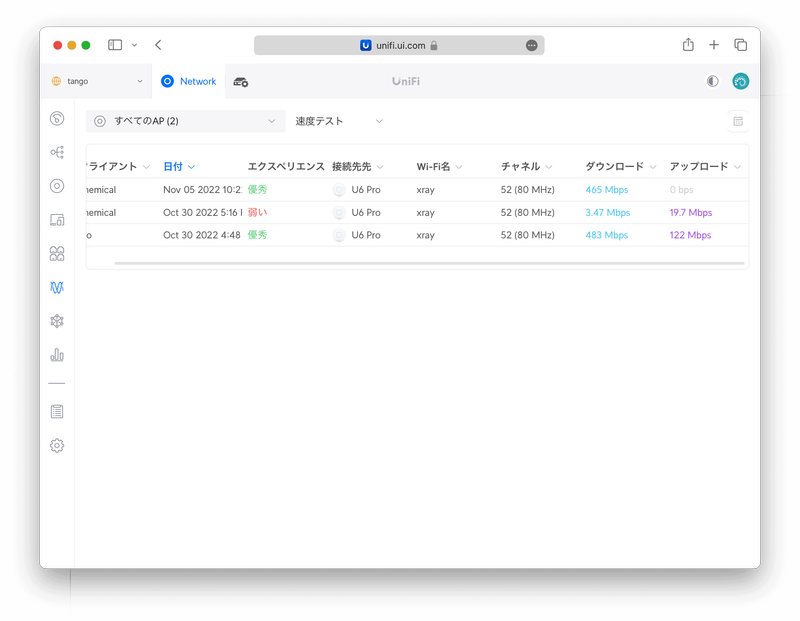Click the Protect camera application icon
The image size is (800, 621).
241,82
